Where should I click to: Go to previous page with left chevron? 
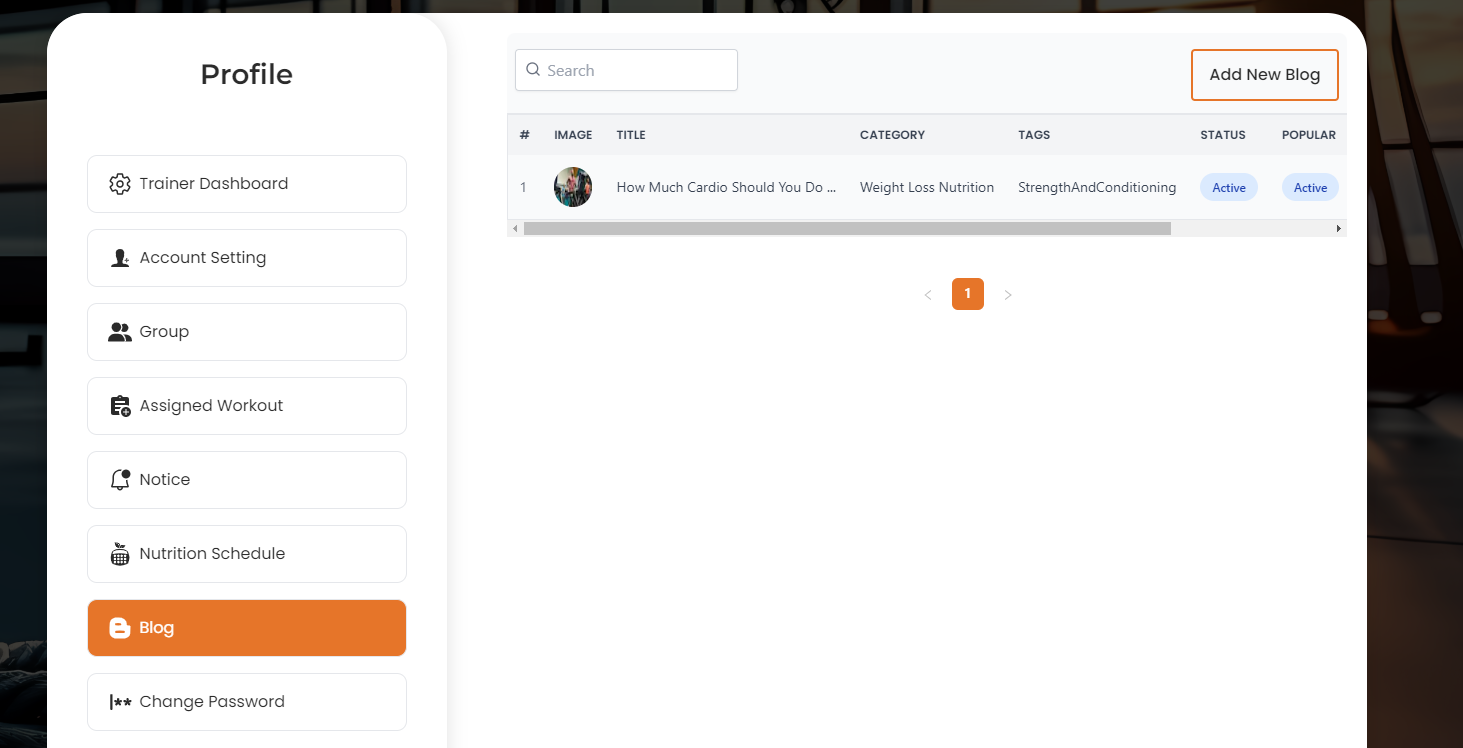point(928,295)
